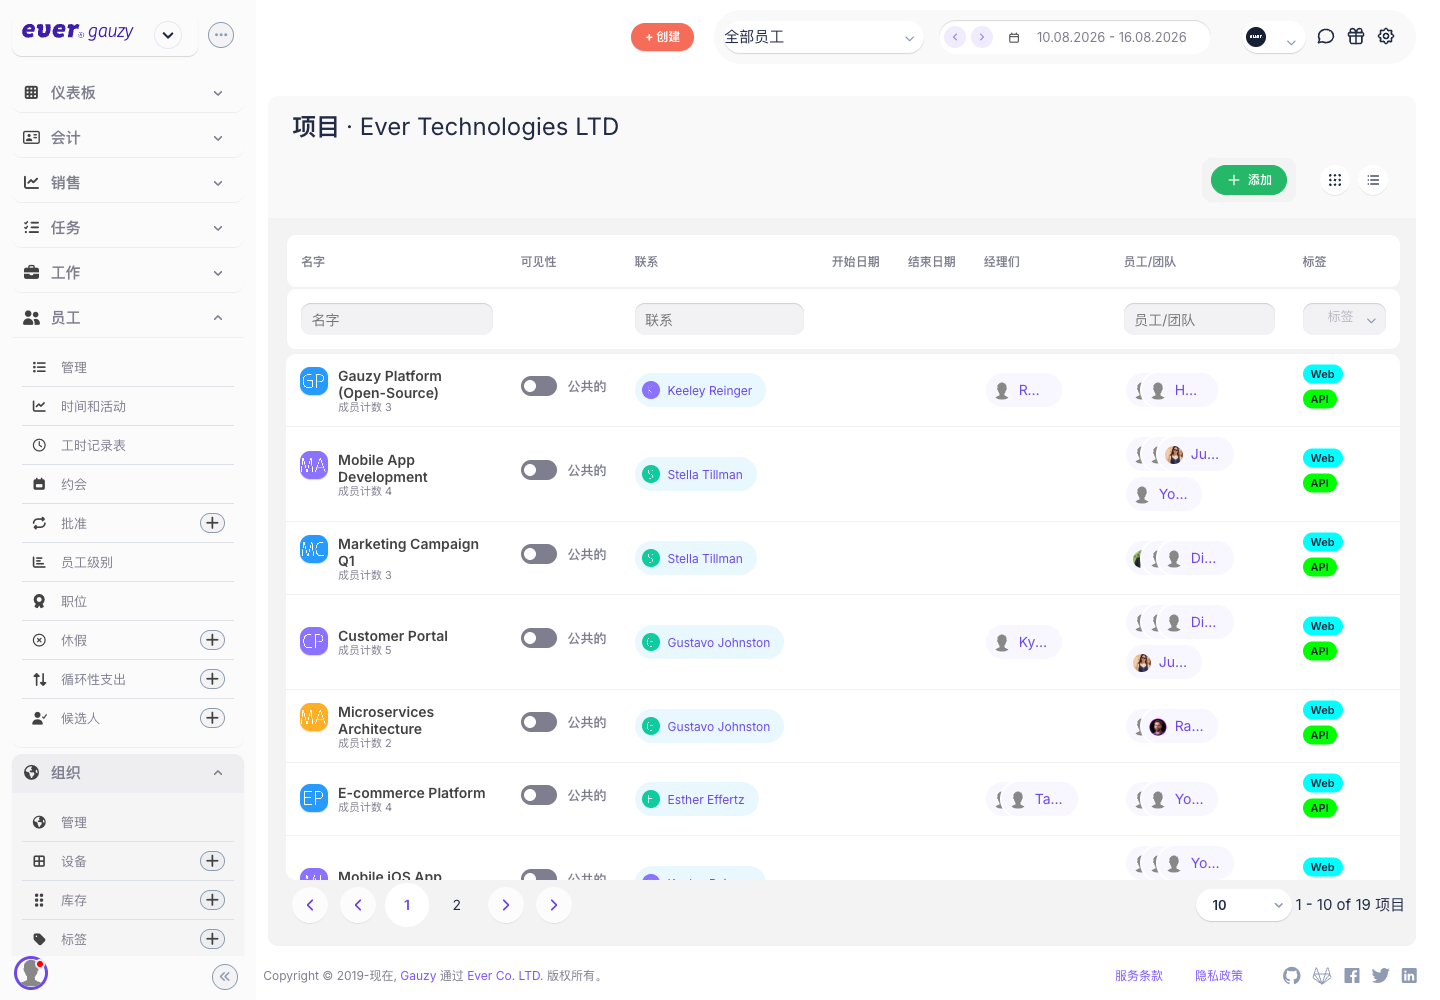Toggle visibility of E-commerce Platform
This screenshot has height=1000, width=1440.
[539, 795]
